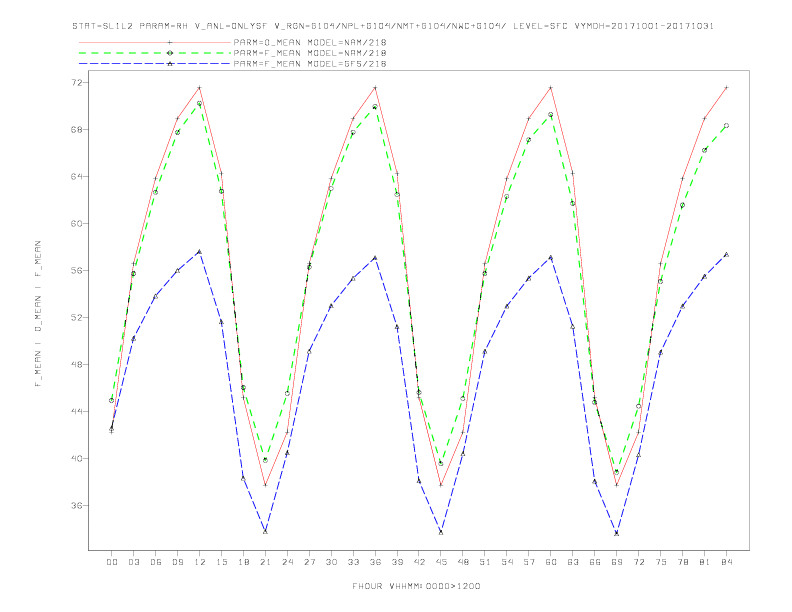
Task: Click x-axis forecast hour label 06
Action: 156,562
